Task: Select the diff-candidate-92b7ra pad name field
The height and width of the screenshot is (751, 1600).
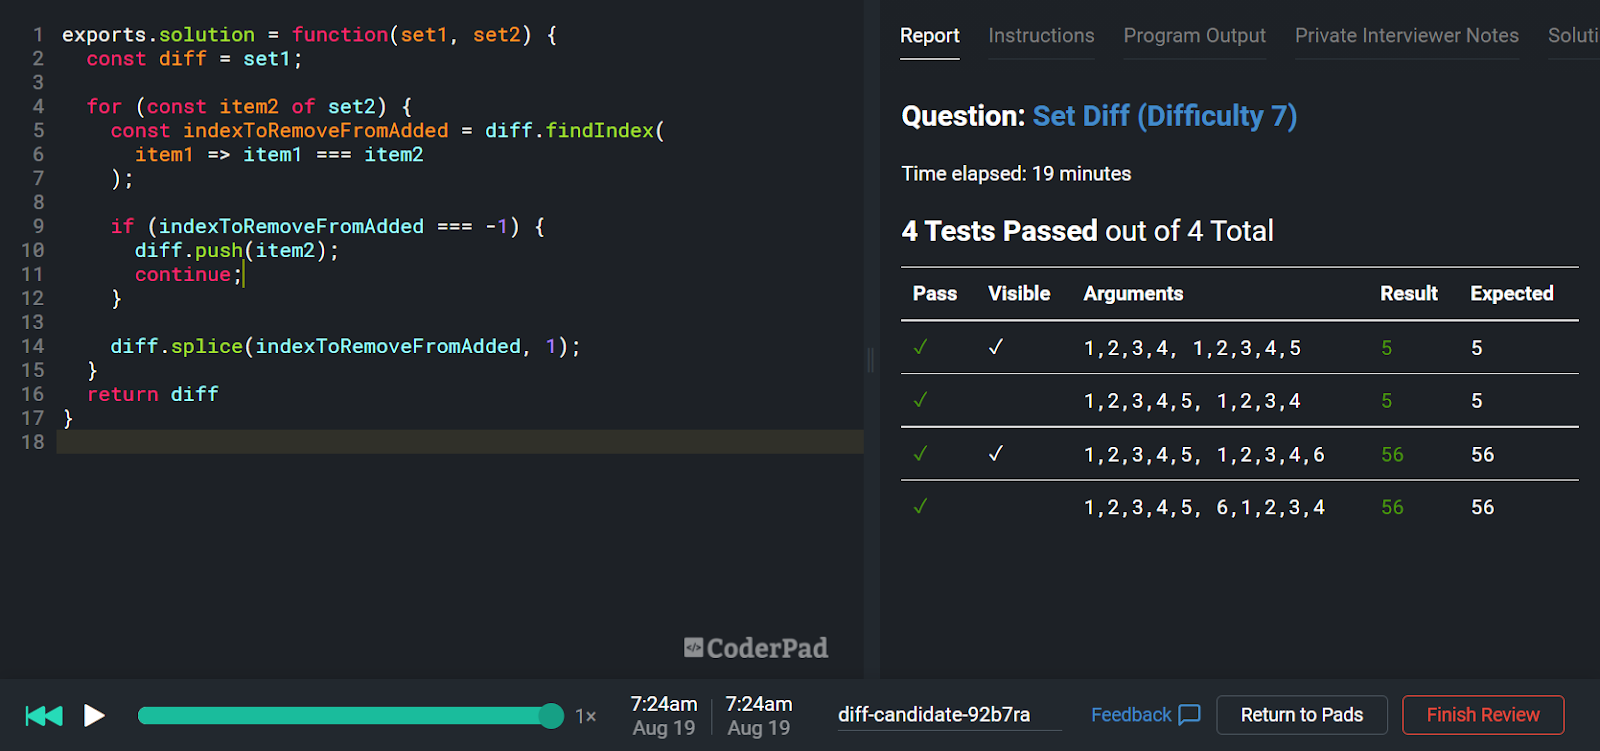Action: [x=949, y=715]
